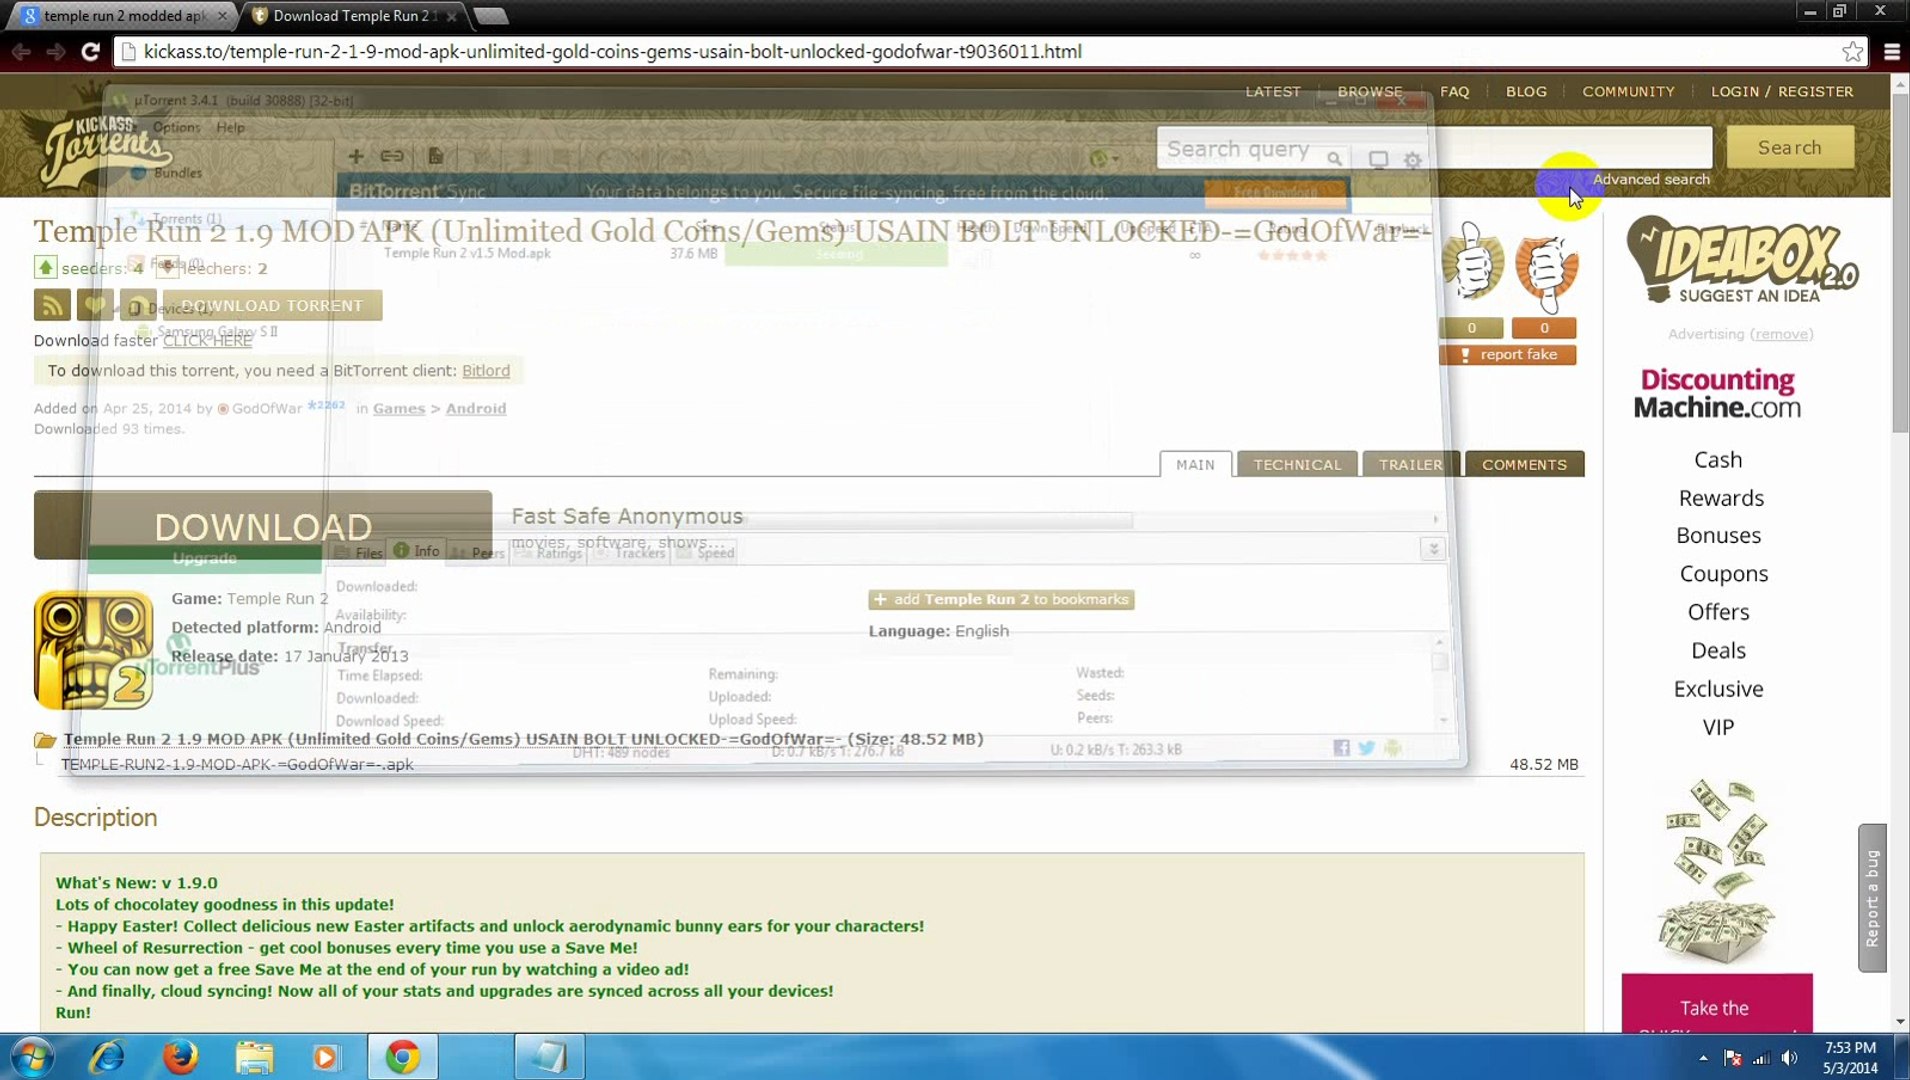Switch to Chrome in the taskbar

(x=403, y=1057)
